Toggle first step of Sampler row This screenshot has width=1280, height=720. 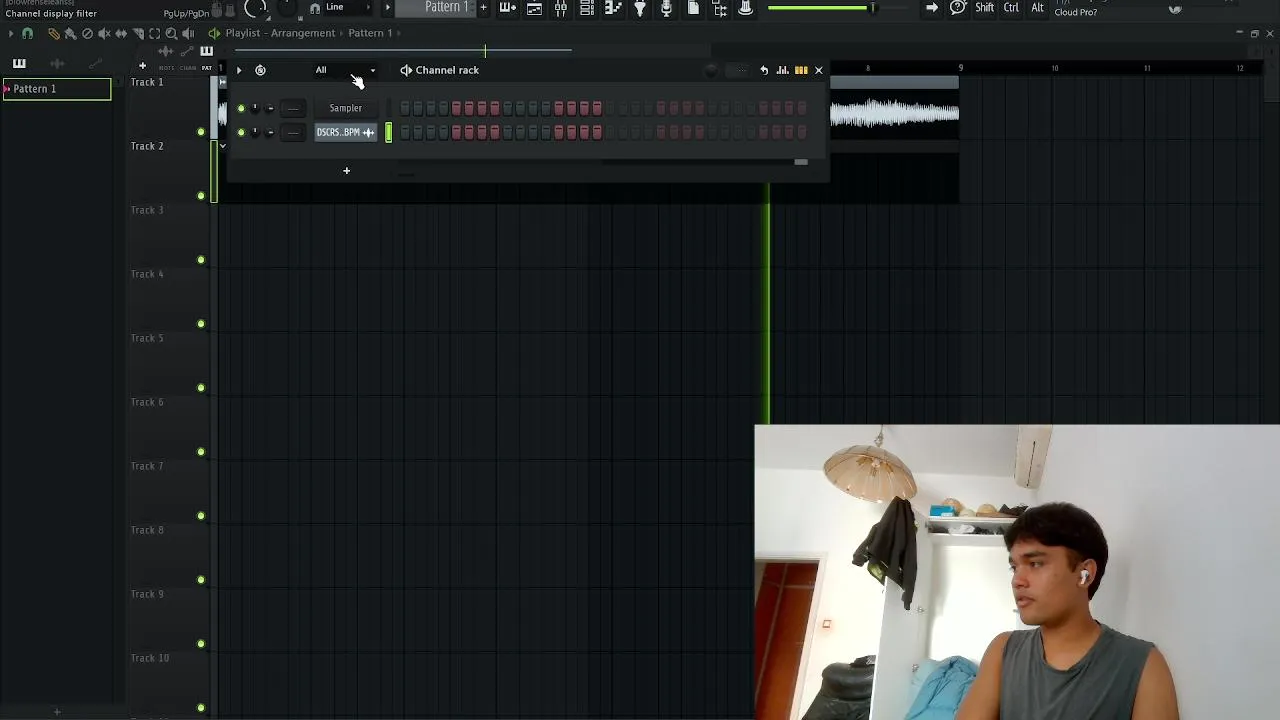coord(405,108)
